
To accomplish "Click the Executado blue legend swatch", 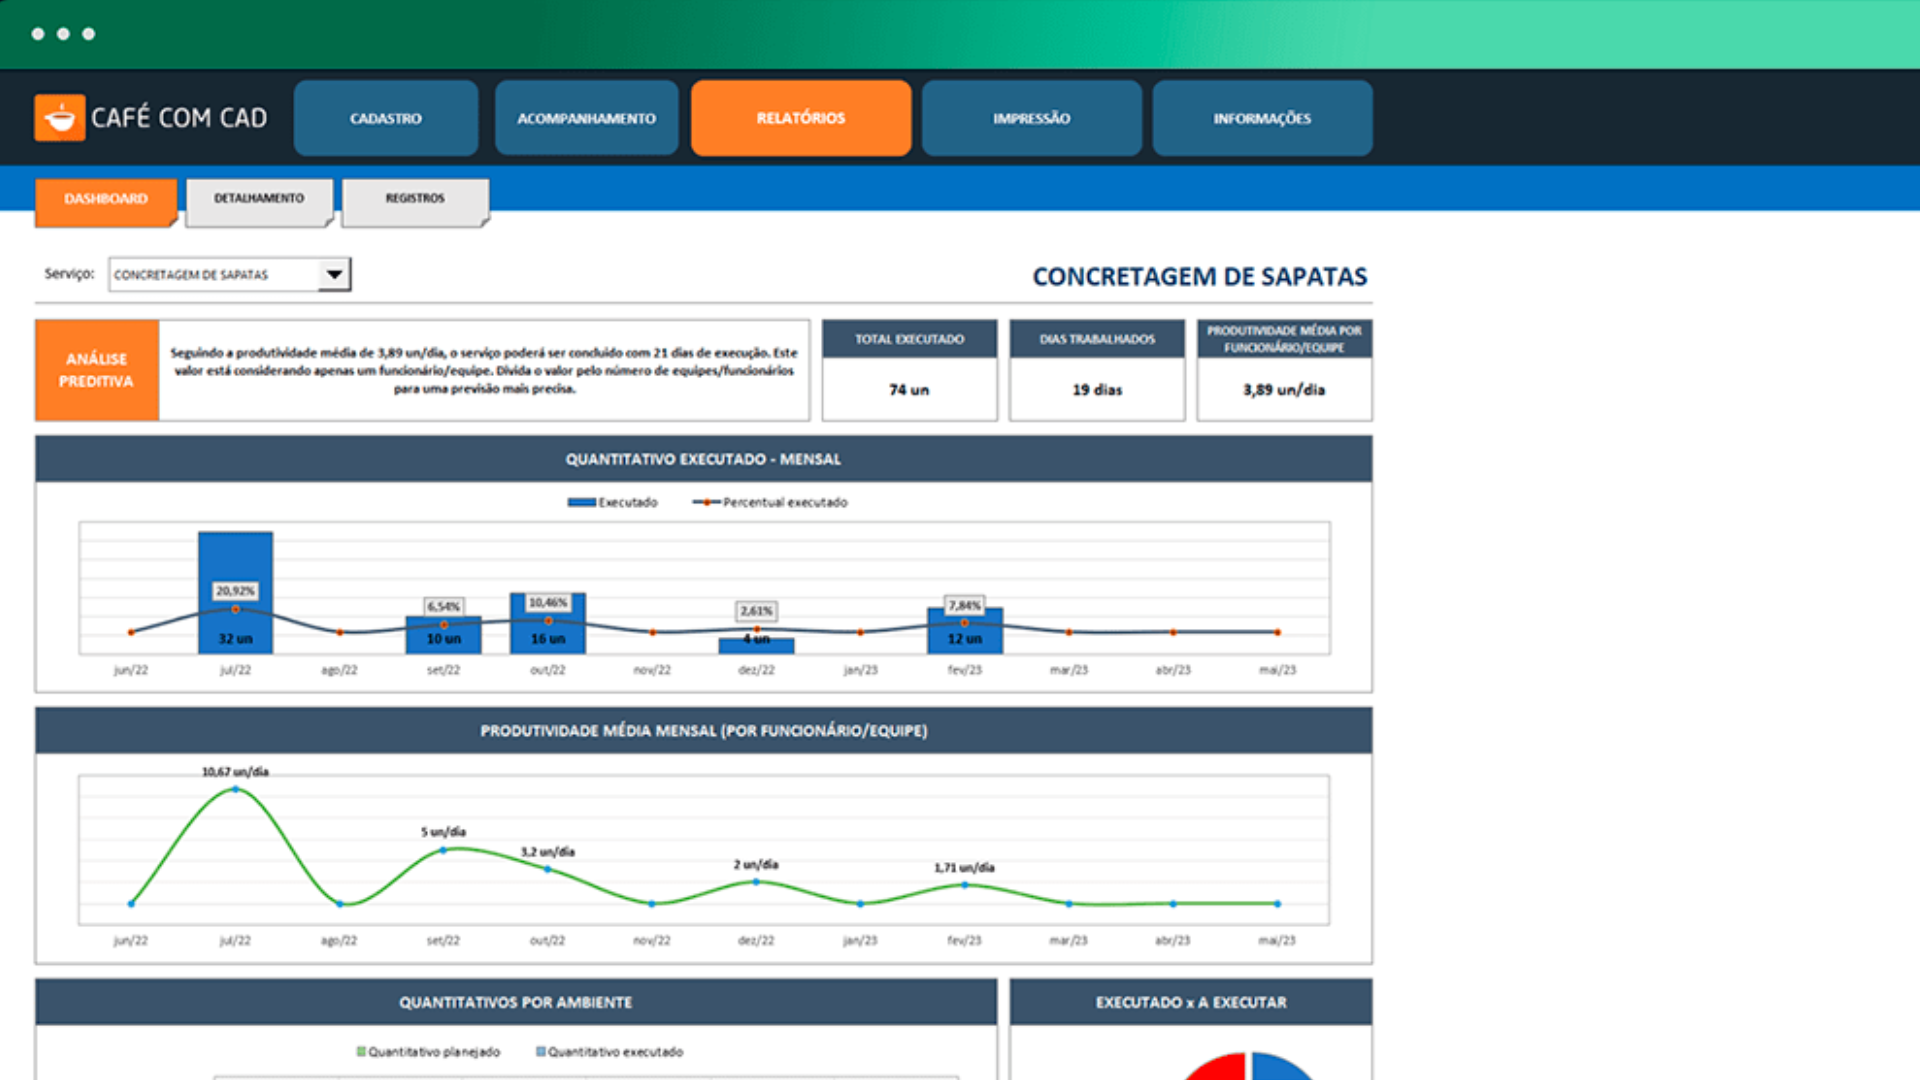I will click(x=581, y=502).
